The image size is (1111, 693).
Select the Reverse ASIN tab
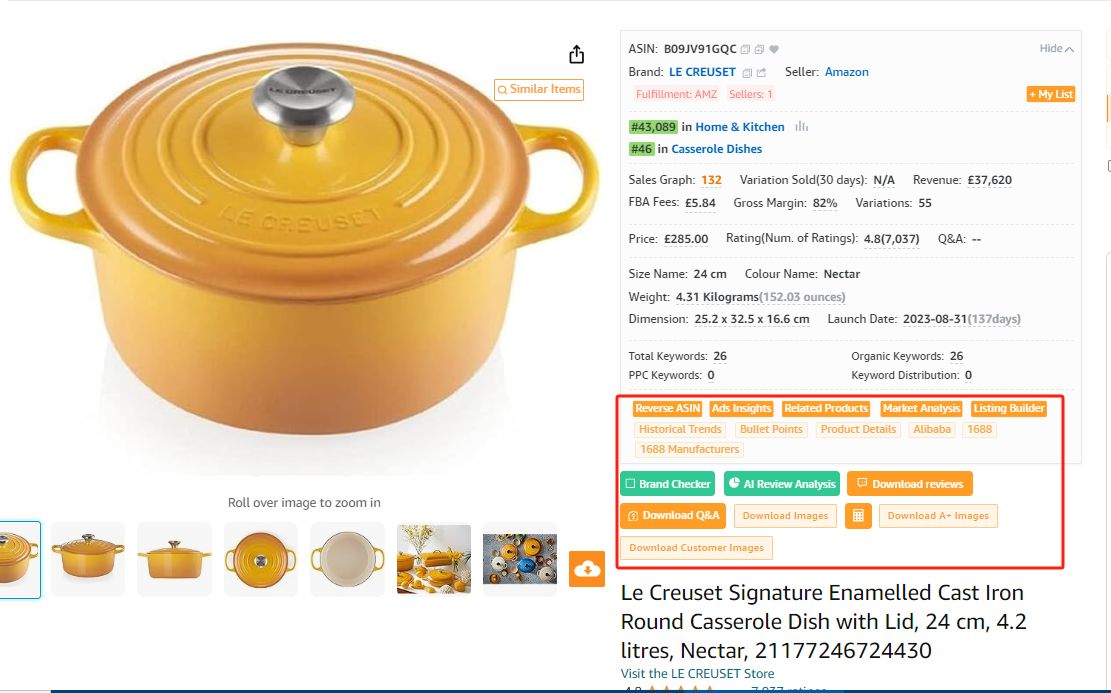pos(667,408)
